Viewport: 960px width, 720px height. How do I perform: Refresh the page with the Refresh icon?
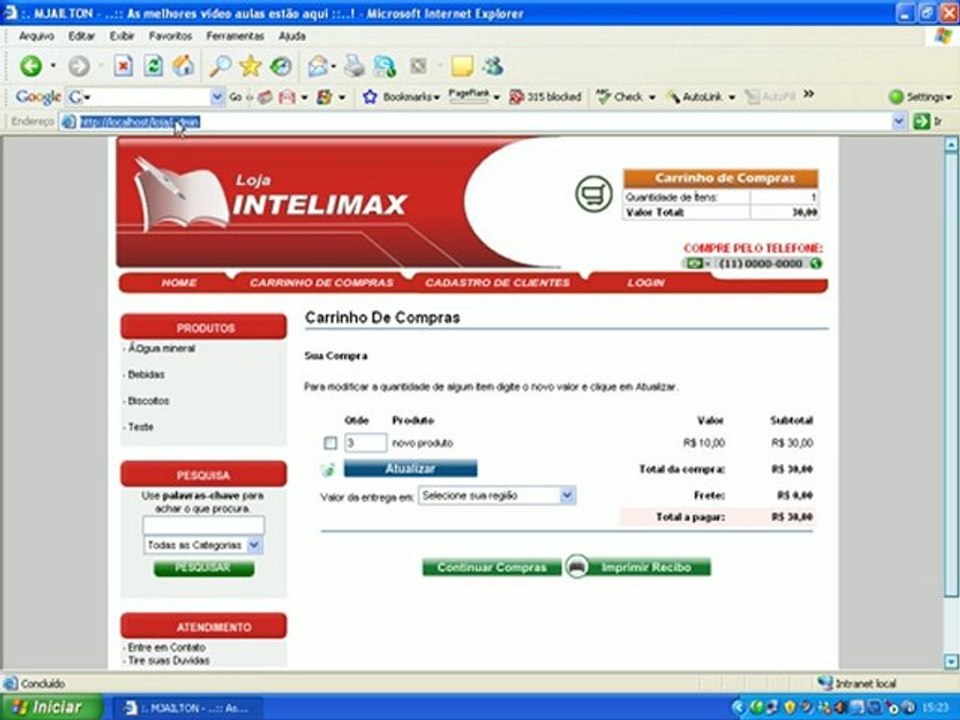pyautogui.click(x=153, y=66)
